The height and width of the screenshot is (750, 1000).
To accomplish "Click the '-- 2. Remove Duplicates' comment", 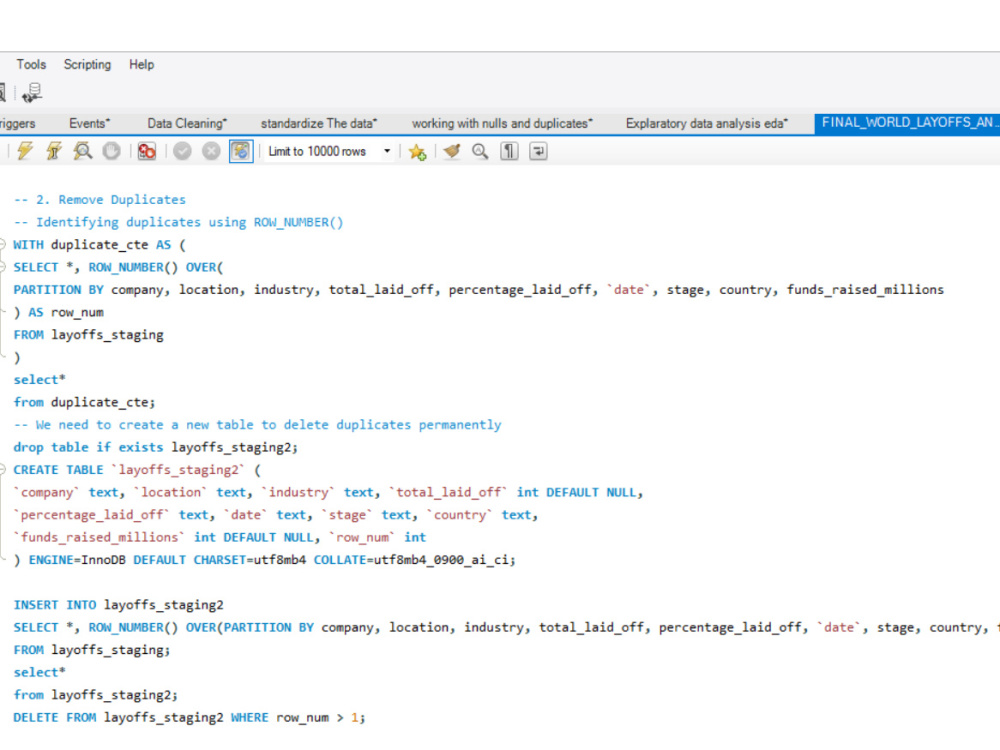I will click(99, 200).
